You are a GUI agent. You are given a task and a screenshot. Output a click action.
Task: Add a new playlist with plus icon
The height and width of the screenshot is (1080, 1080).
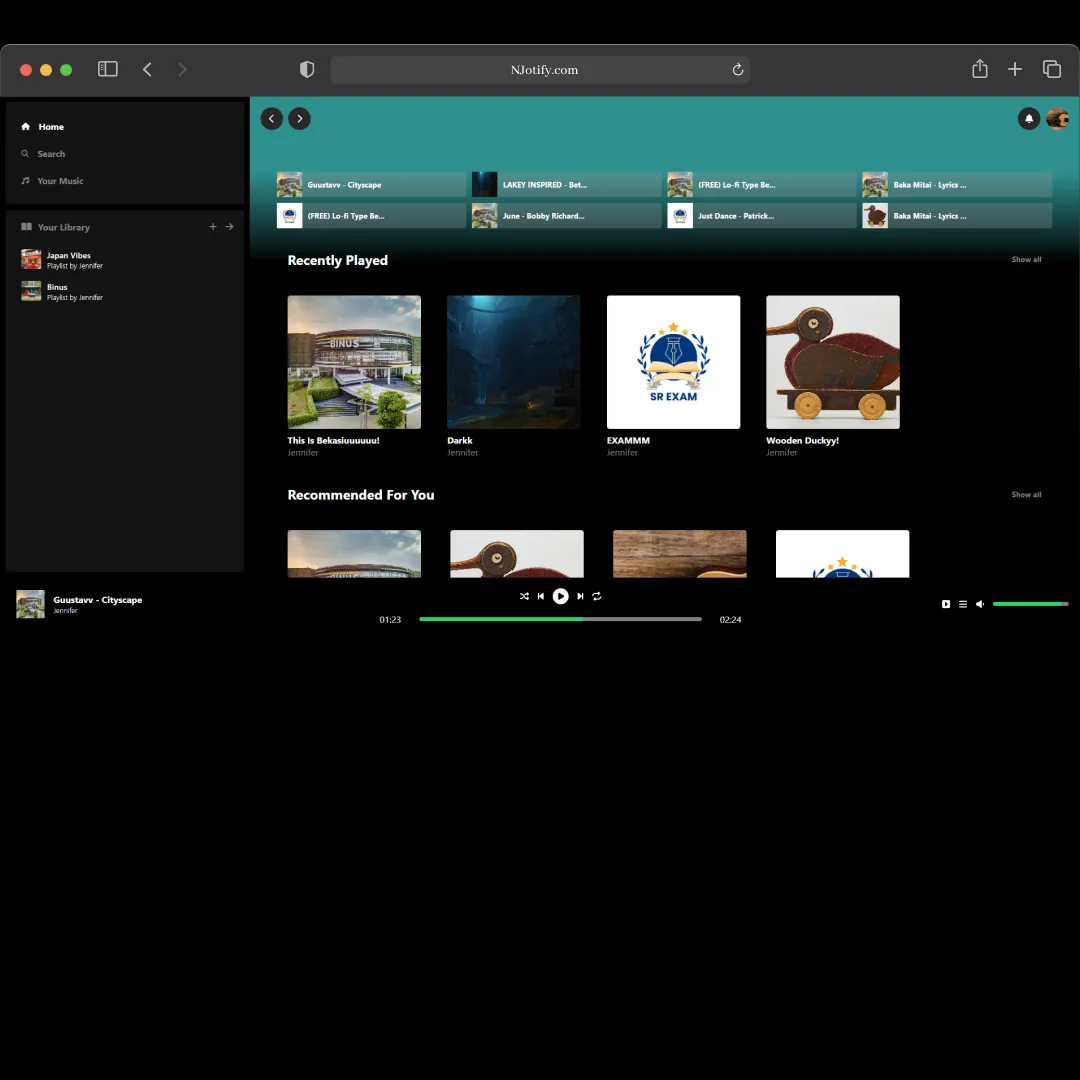coord(213,227)
